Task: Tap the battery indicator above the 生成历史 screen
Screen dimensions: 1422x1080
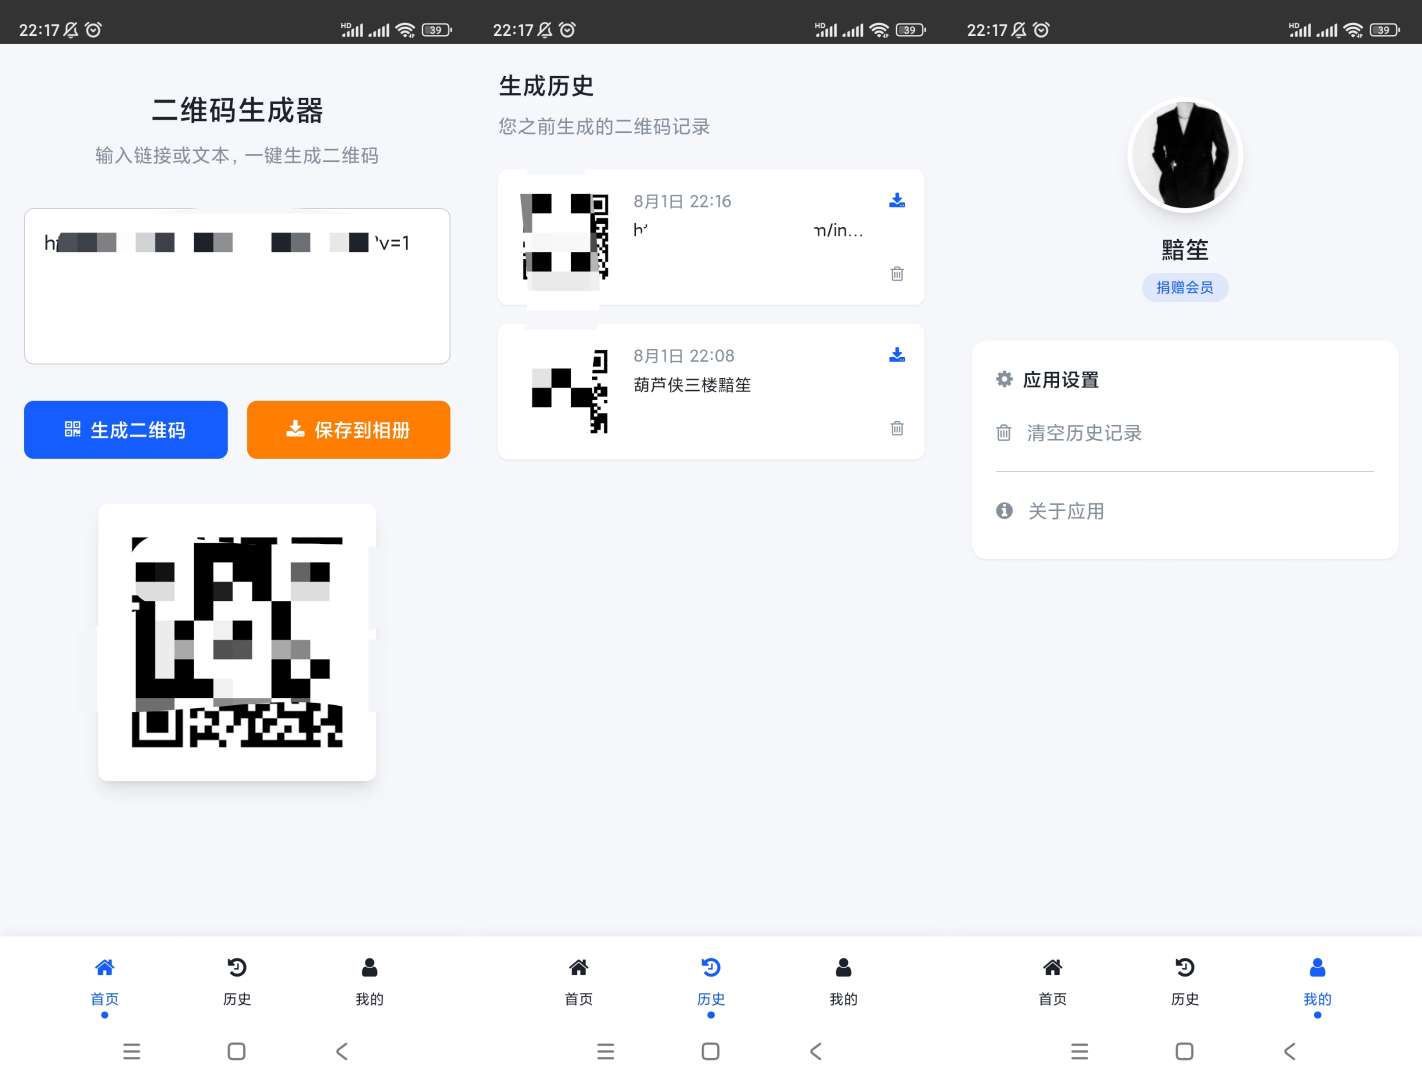Action: (911, 30)
